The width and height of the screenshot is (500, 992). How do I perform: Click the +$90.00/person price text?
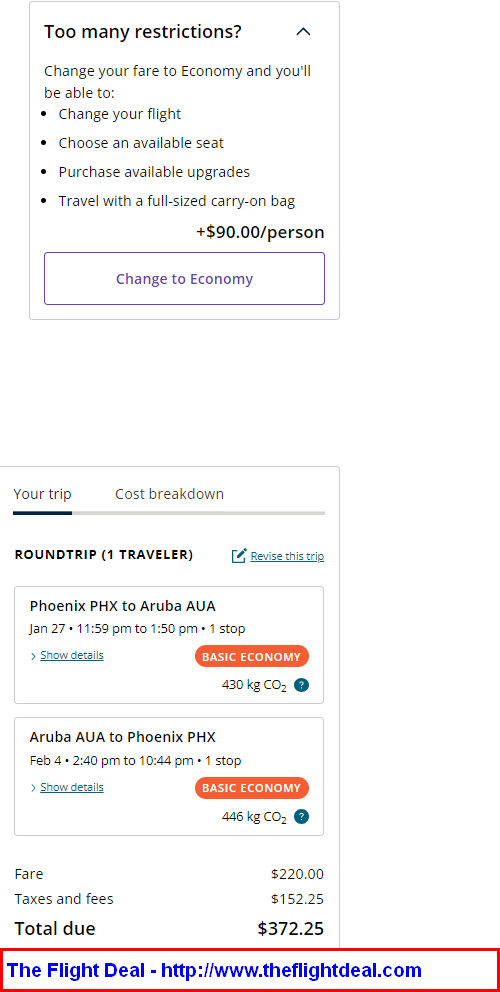(260, 232)
